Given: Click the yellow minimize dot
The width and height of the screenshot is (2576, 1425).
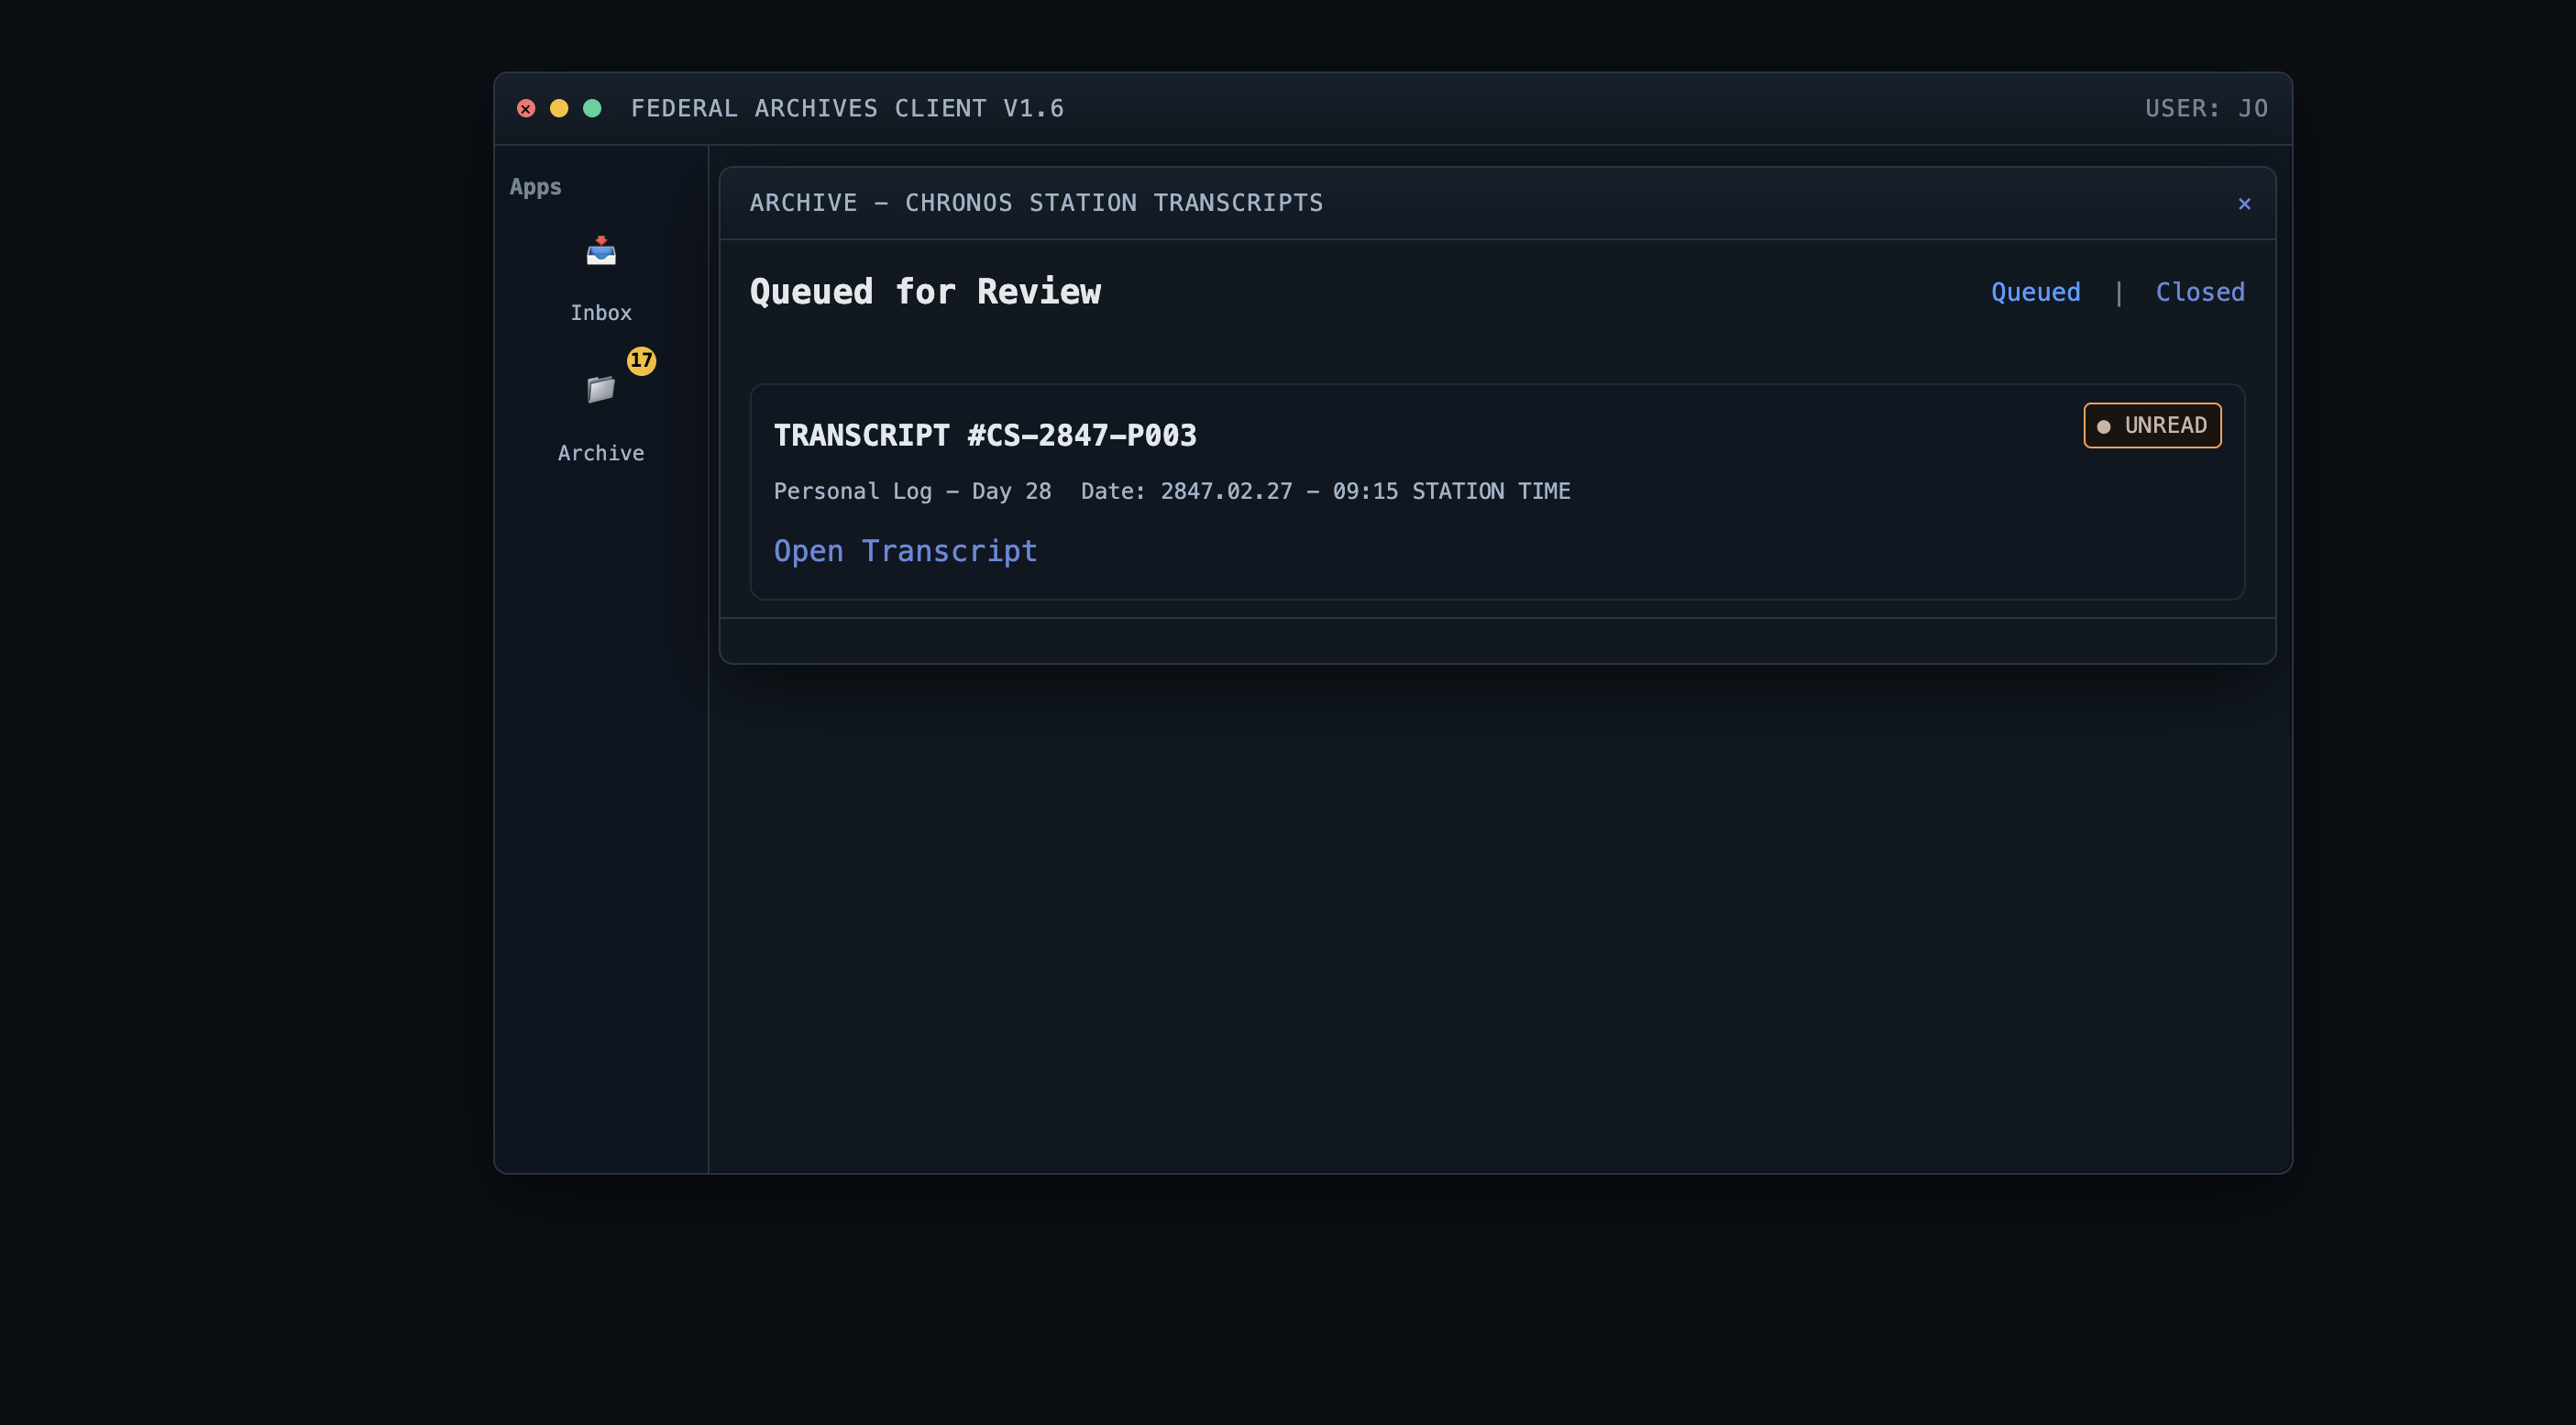Looking at the screenshot, I should point(559,109).
